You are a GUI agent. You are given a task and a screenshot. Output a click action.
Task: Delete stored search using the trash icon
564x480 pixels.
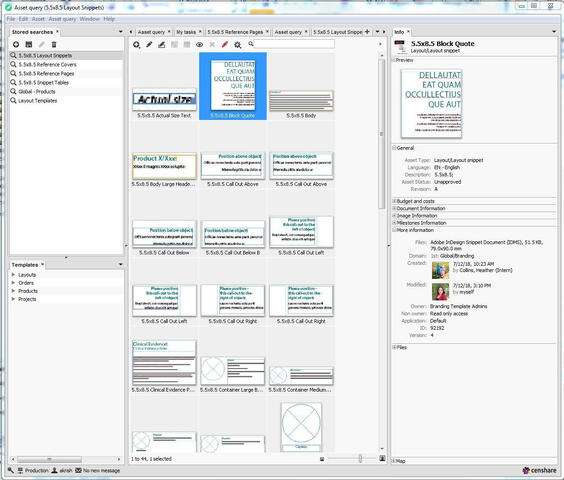point(54,45)
